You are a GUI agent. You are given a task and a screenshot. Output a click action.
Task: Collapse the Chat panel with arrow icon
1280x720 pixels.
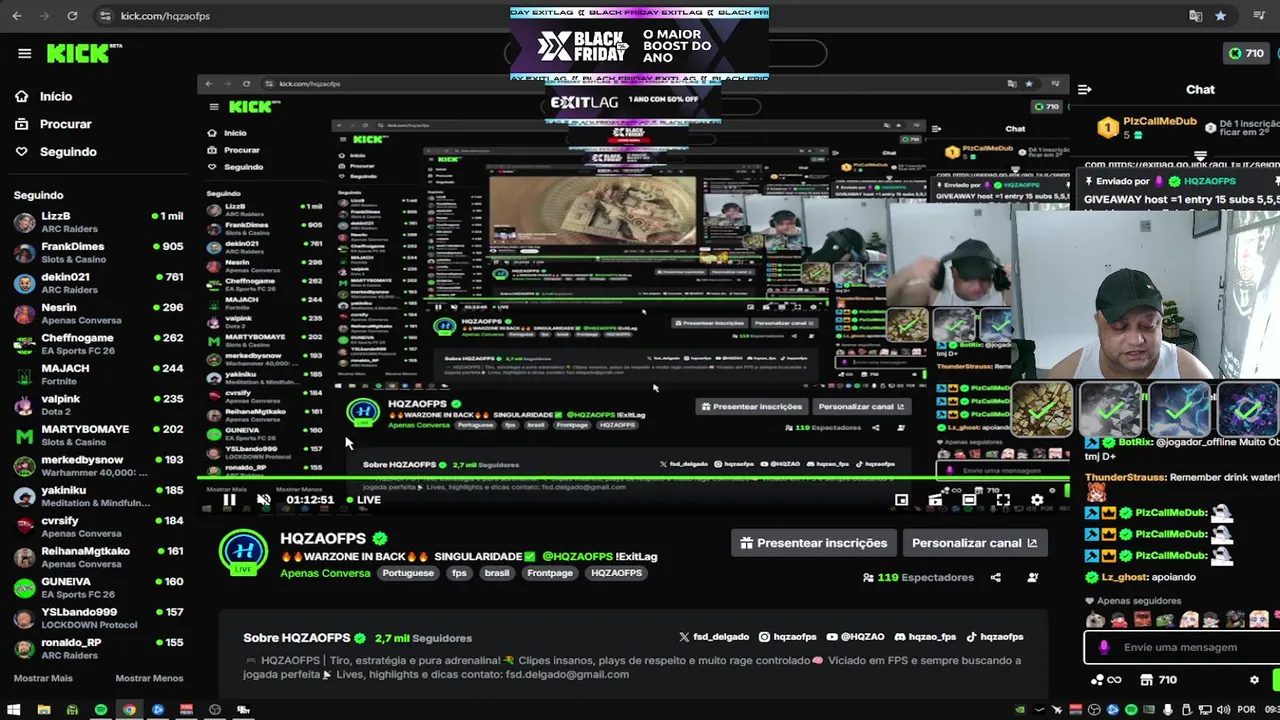[1086, 89]
